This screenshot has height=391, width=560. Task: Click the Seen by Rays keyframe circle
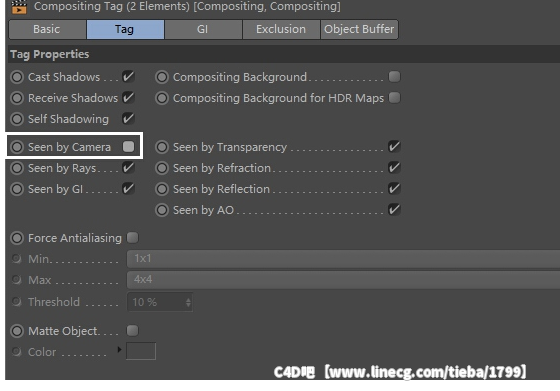point(17,168)
